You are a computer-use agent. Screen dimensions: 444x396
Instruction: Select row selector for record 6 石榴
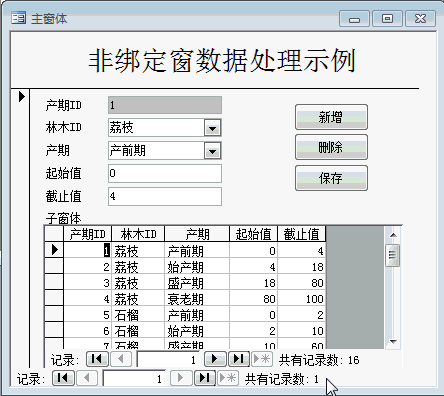[x=54, y=330]
